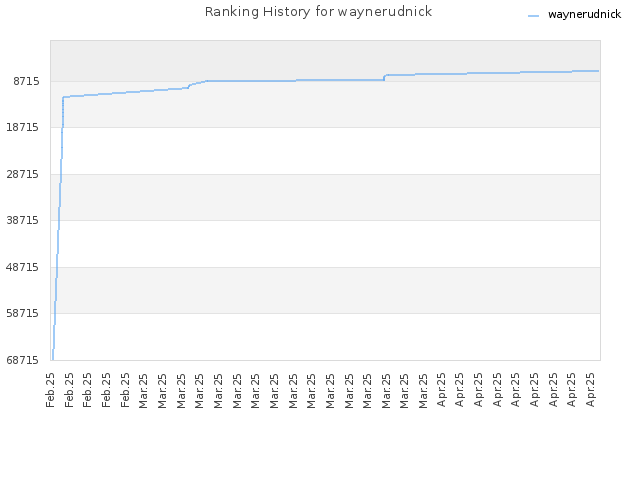This screenshot has width=640, height=480.
Task: Click the 38715 y-axis label
Action: [23, 220]
